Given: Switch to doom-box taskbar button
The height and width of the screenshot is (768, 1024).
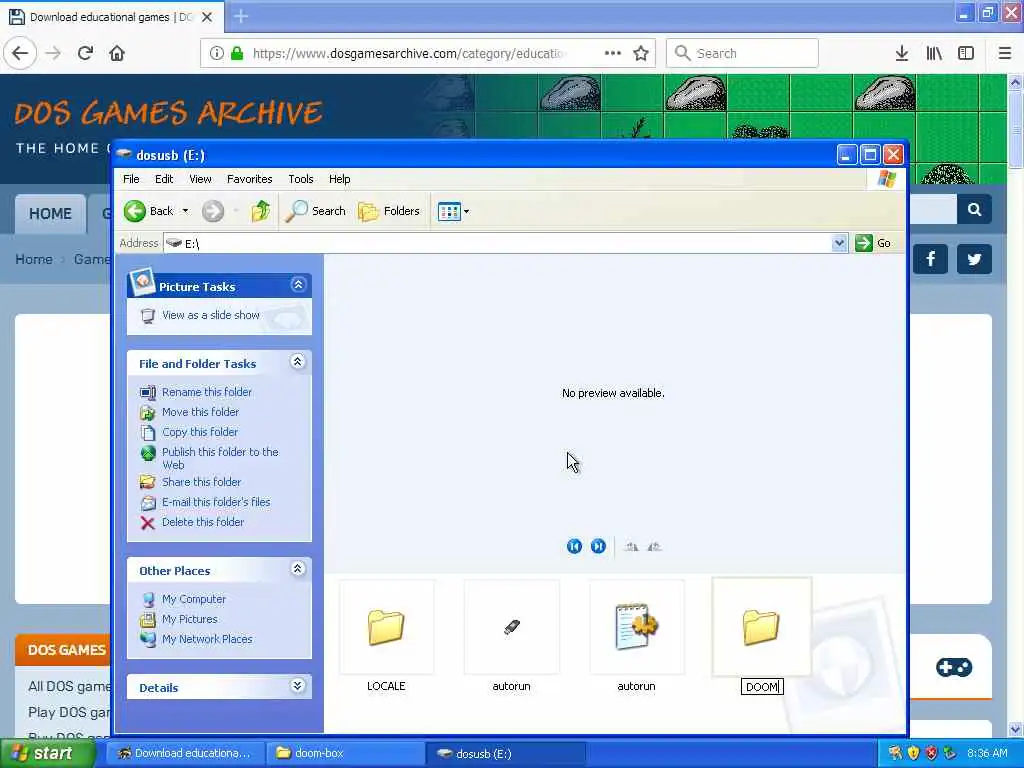Looking at the screenshot, I should pyautogui.click(x=345, y=753).
